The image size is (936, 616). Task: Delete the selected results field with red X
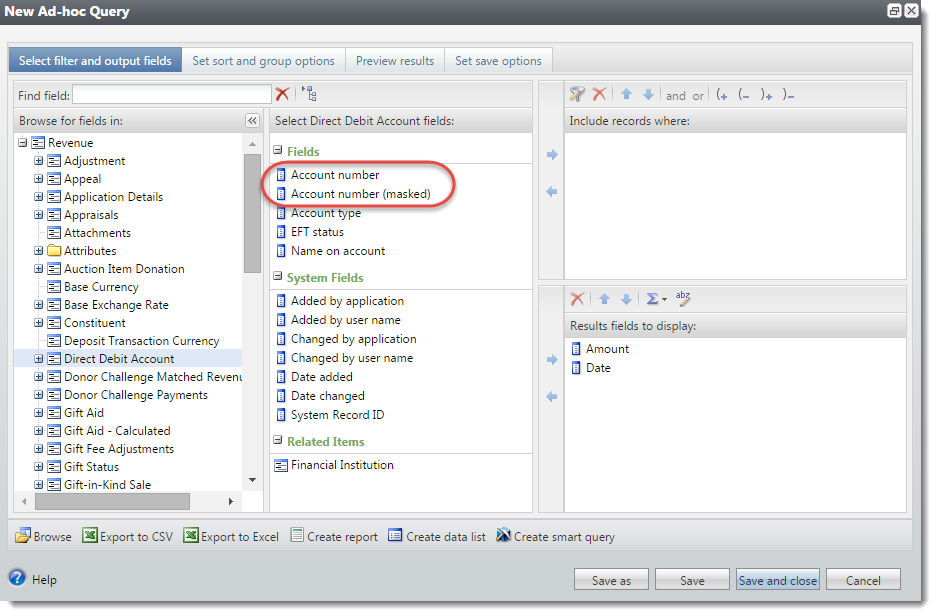577,298
